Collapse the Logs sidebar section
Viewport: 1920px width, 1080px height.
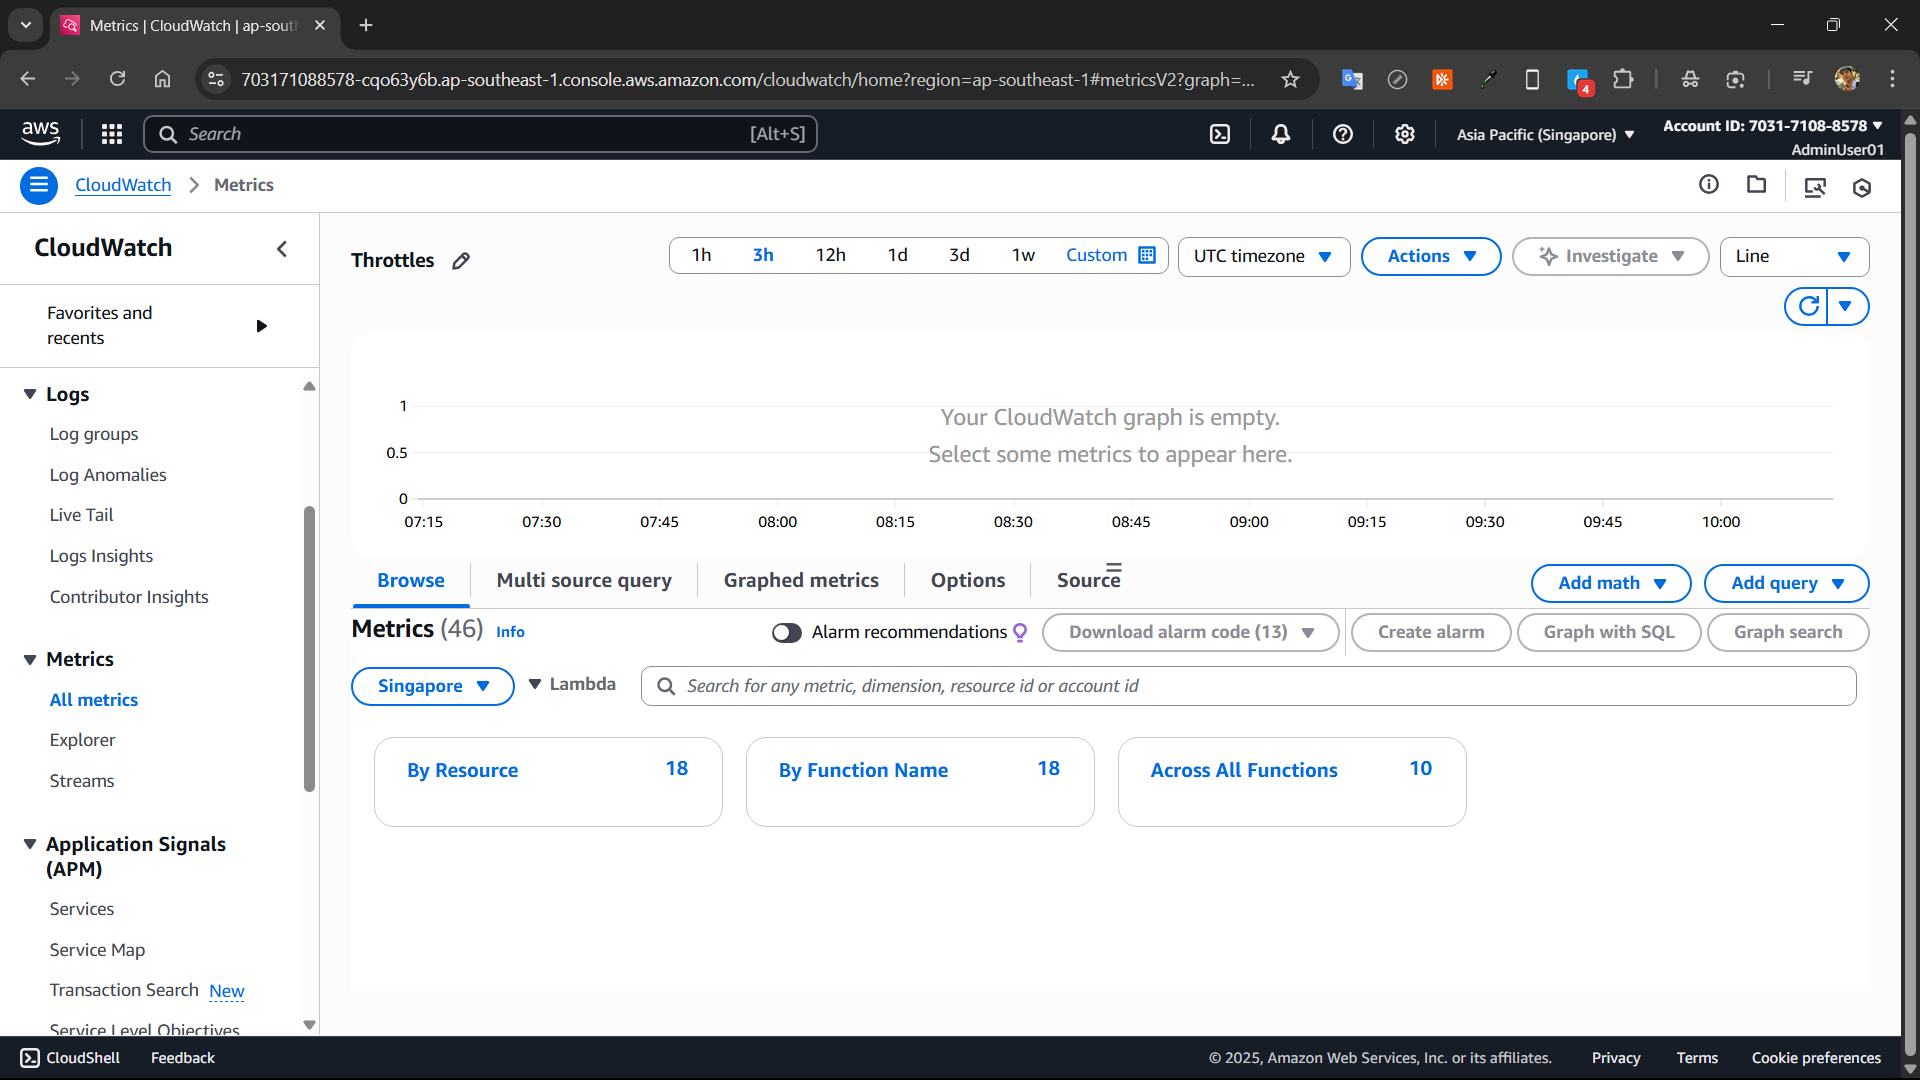click(30, 394)
